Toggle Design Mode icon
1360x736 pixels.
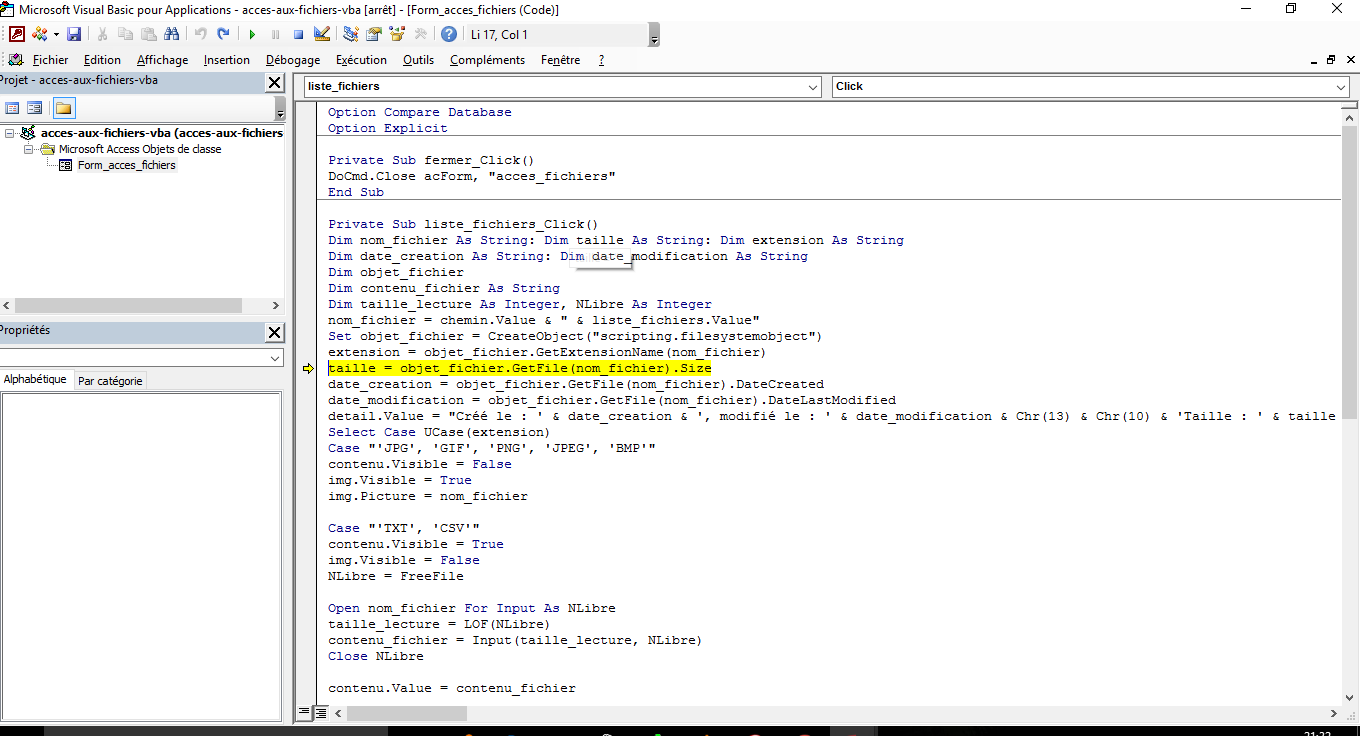click(x=321, y=34)
